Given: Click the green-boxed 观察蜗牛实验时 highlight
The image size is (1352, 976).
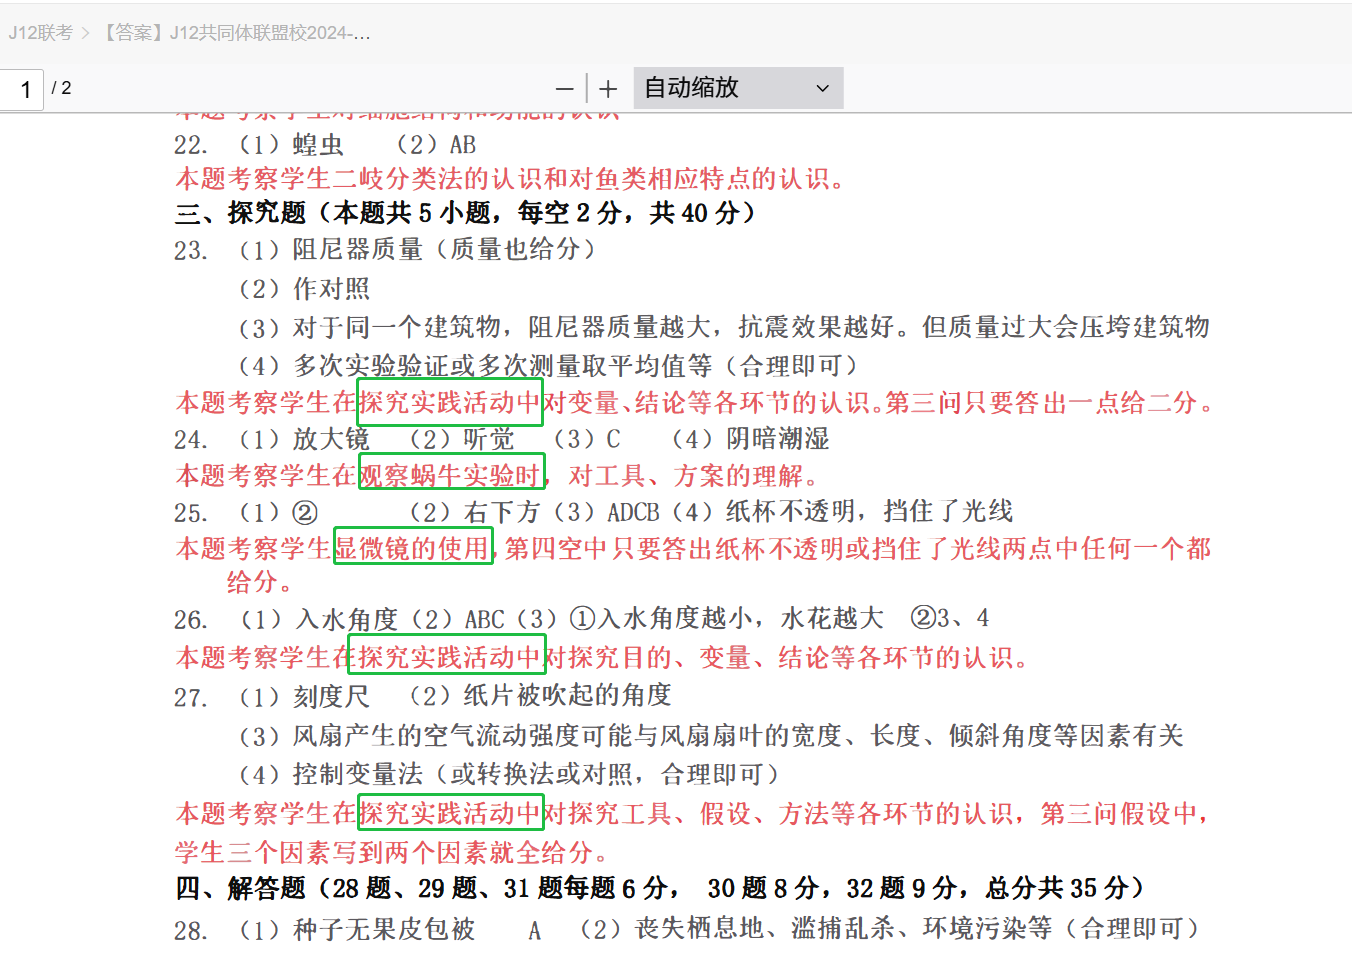Looking at the screenshot, I should tap(451, 476).
